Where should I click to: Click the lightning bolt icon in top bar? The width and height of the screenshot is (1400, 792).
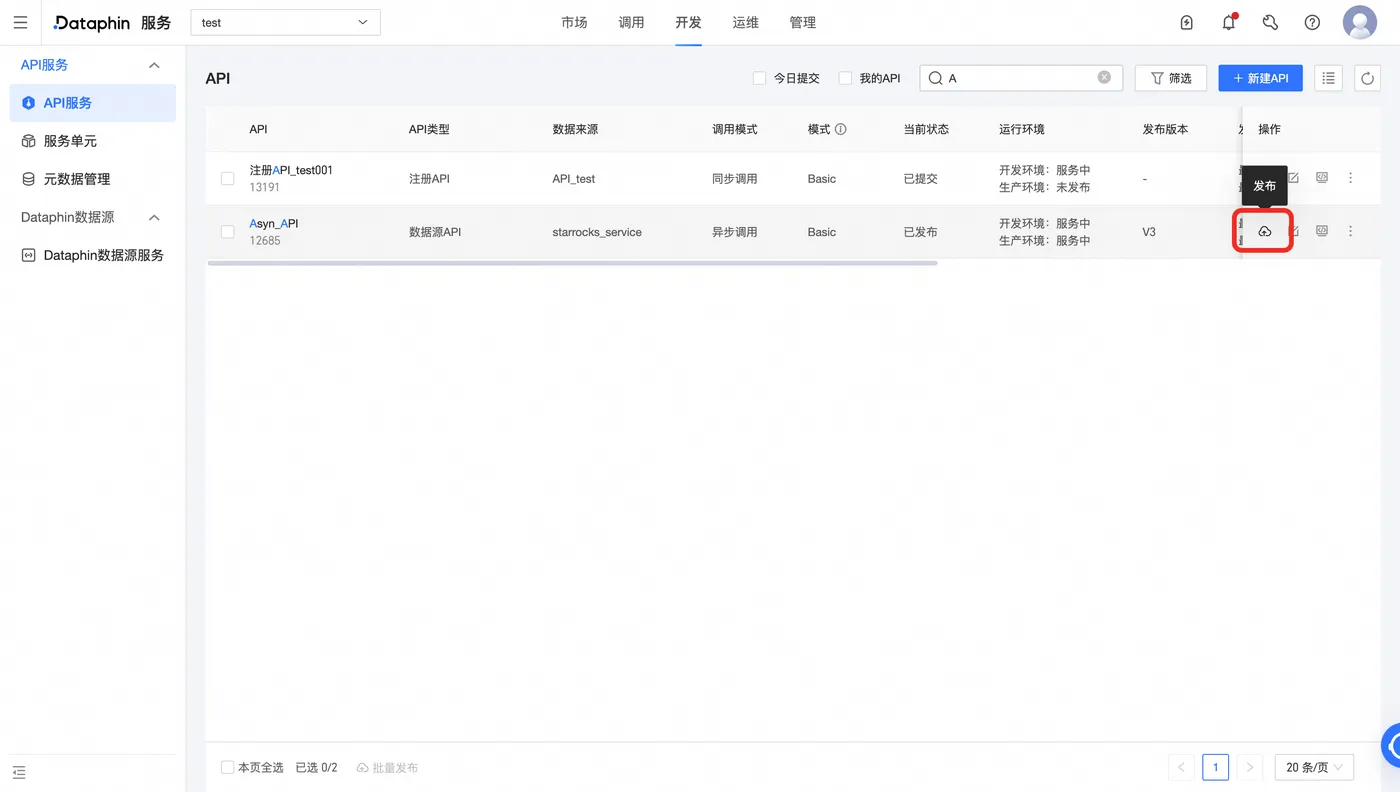[x=1187, y=22]
